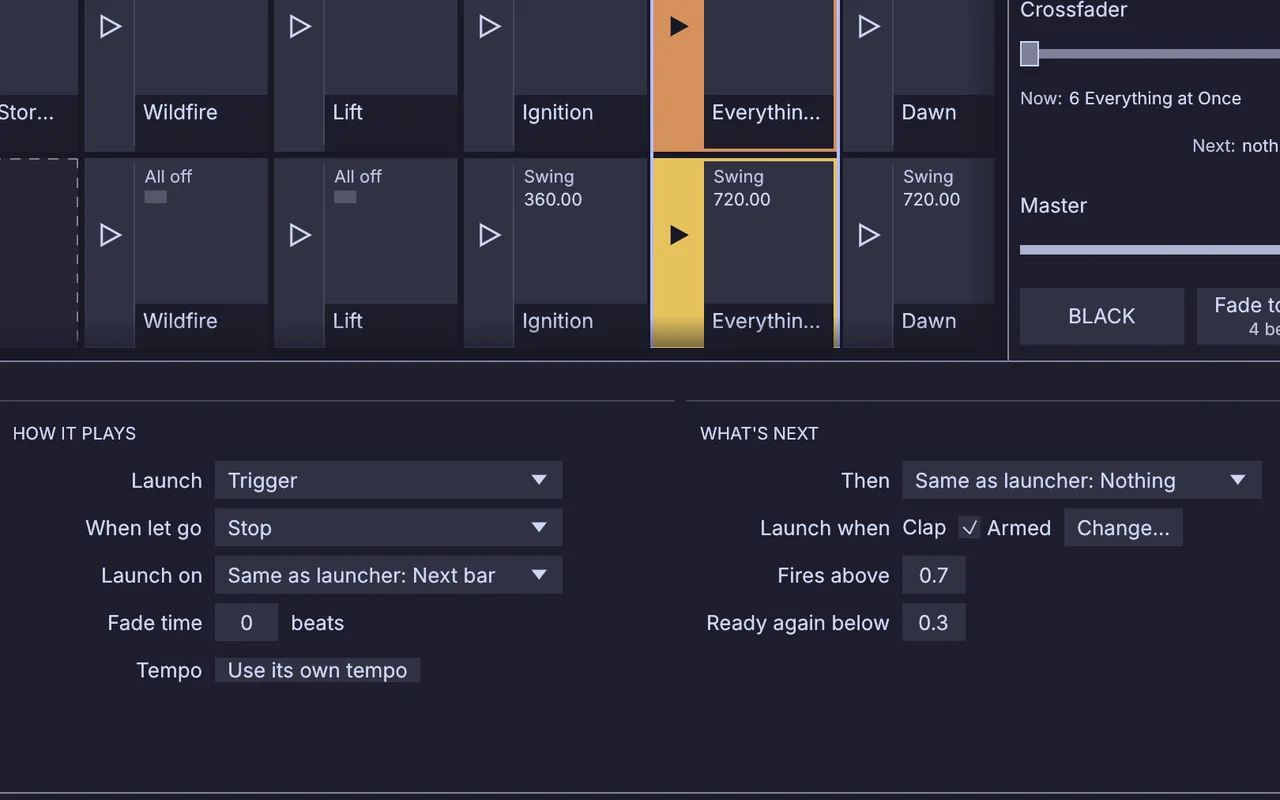Play the Lift clip marked All off

(300, 235)
